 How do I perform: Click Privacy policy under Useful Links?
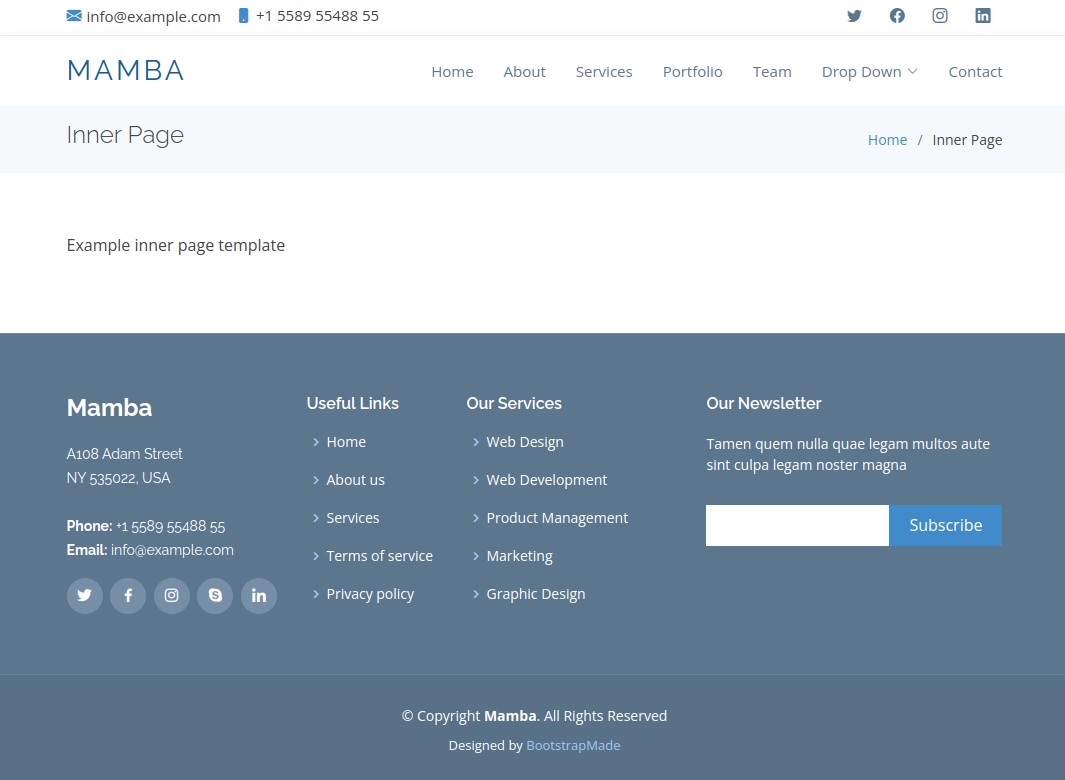click(370, 594)
